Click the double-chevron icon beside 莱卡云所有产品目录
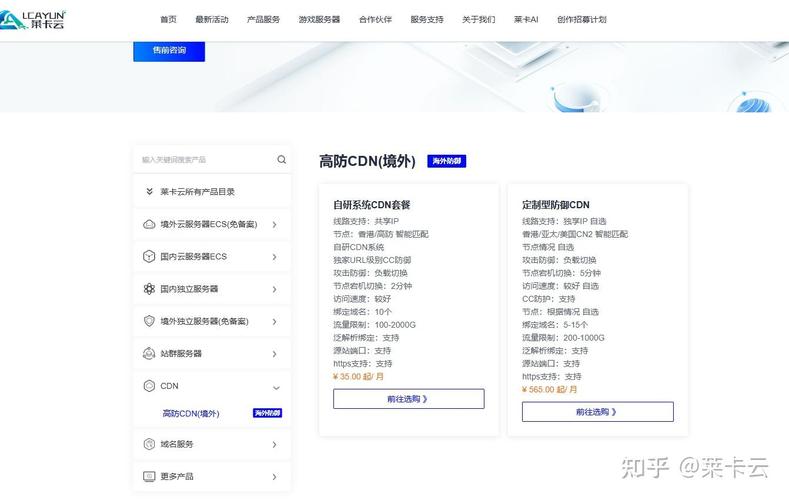Viewport: 789px width, 500px height. [x=149, y=191]
